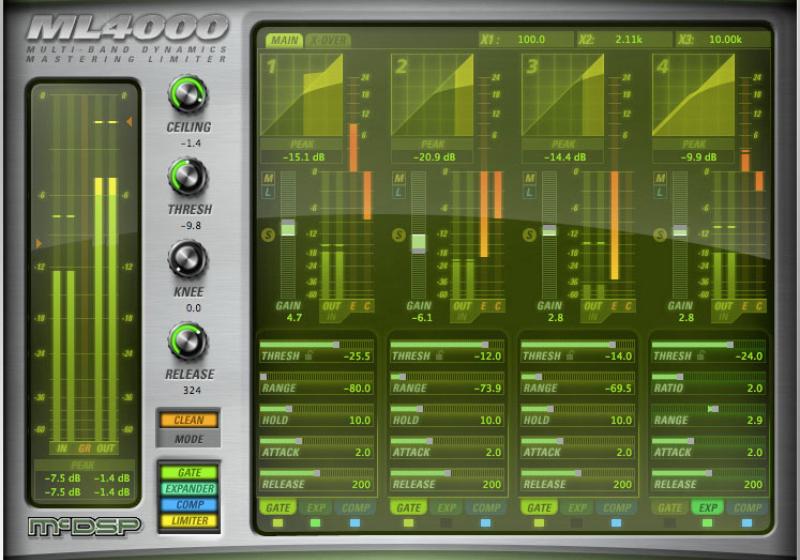Click band 2 E meter label
Viewport: 800px width, 560px height.
483,306
